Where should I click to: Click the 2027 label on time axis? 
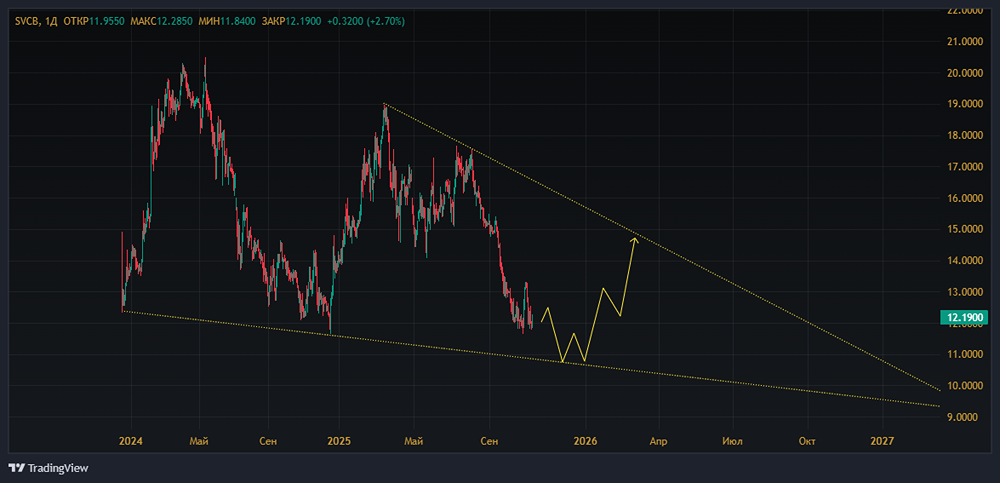tap(882, 441)
